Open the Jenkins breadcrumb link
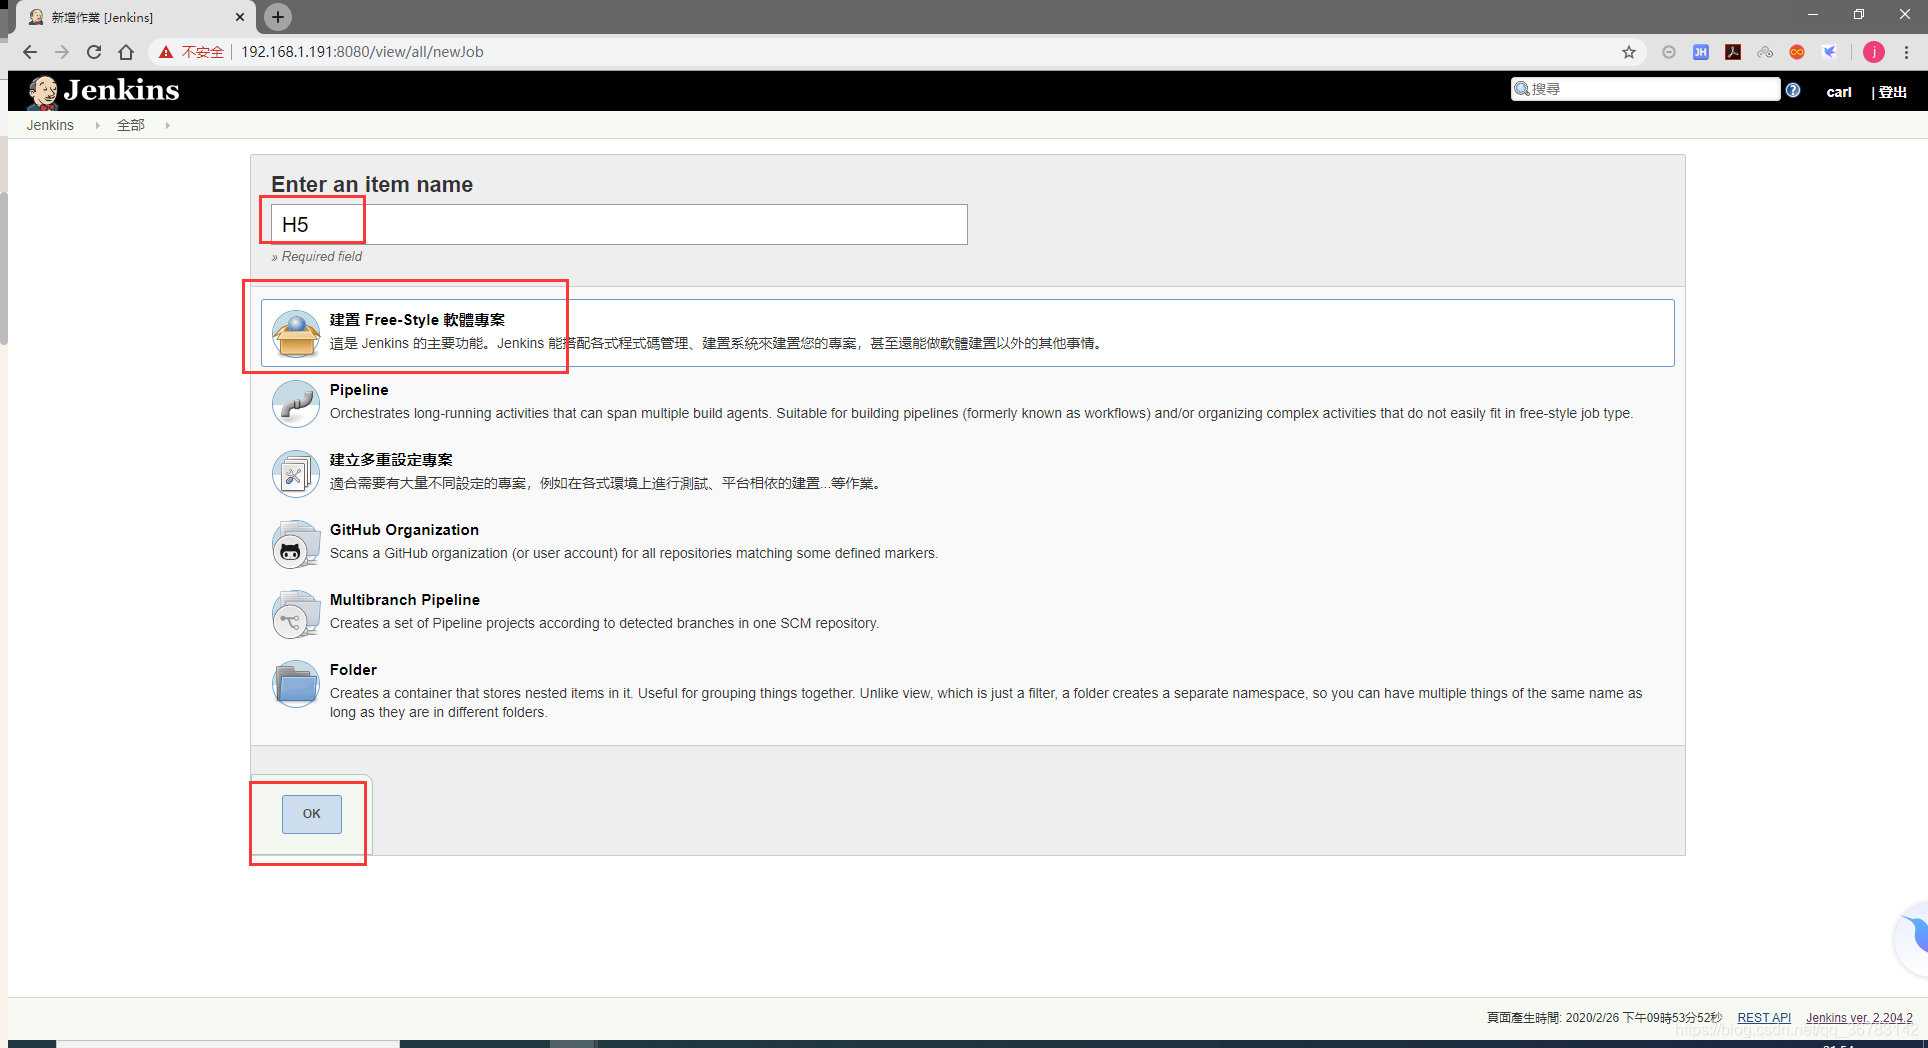 click(50, 125)
